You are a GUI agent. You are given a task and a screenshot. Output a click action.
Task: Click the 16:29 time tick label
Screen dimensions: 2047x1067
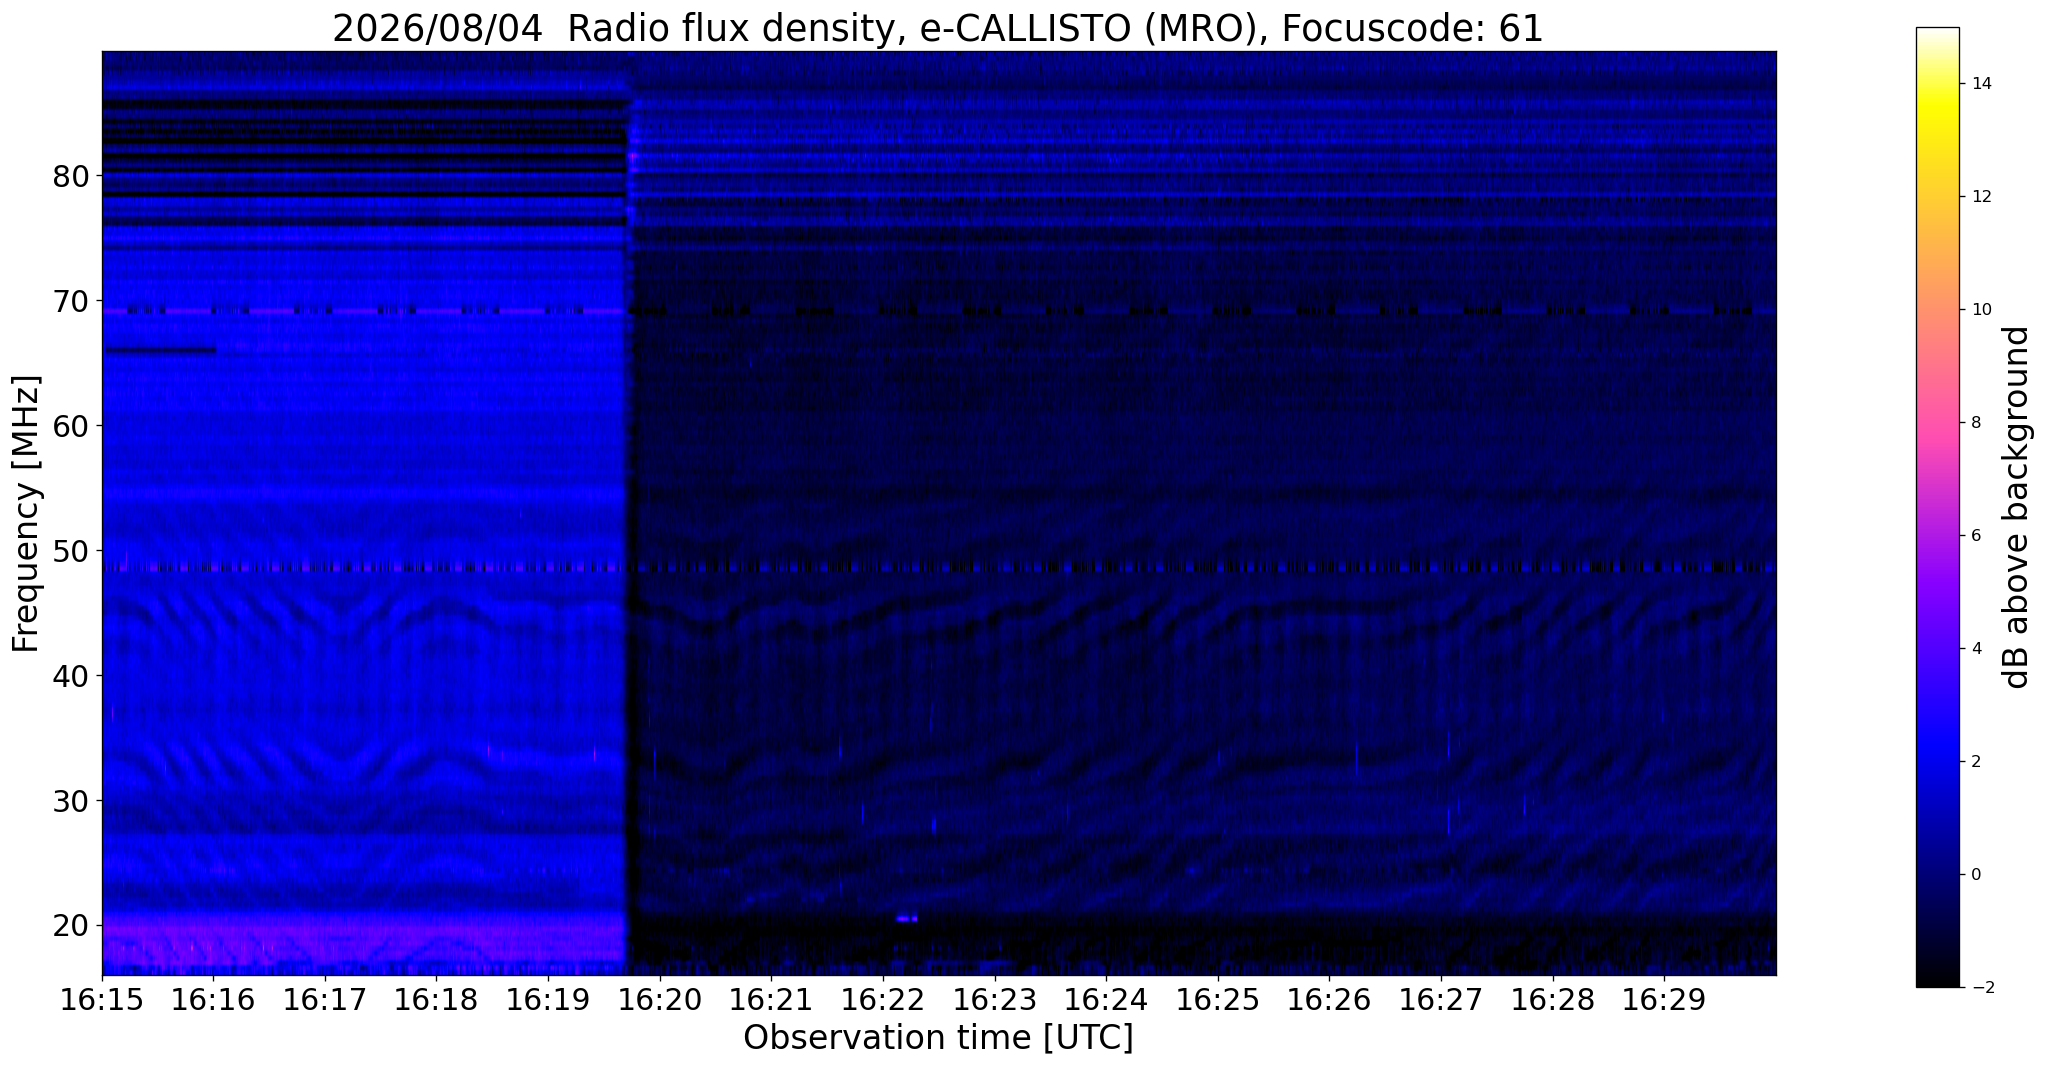click(1664, 1000)
